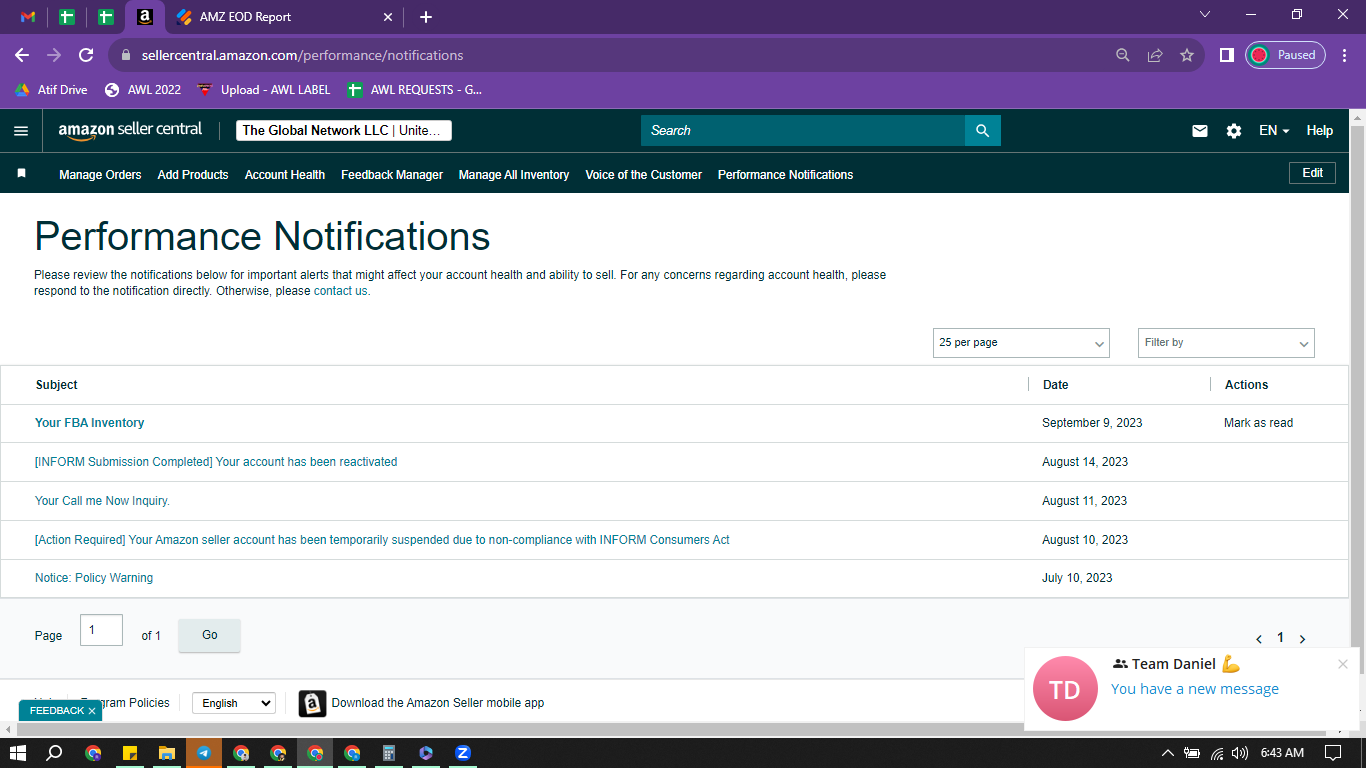Click the browser zoom magnifier icon
Image resolution: width=1366 pixels, height=768 pixels.
click(x=1123, y=55)
